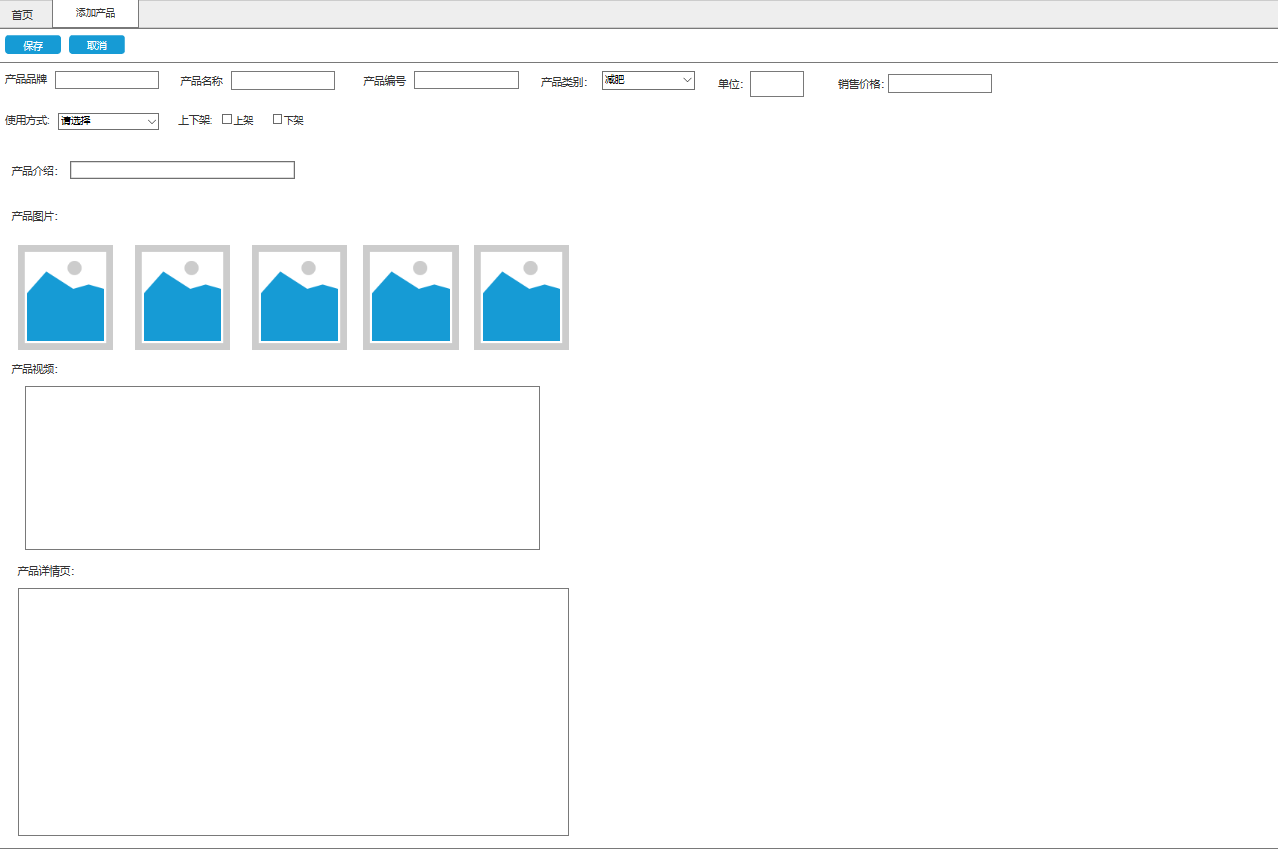Image resolution: width=1278 pixels, height=849 pixels.
Task: Click the second product image placeholder
Action: tap(182, 298)
